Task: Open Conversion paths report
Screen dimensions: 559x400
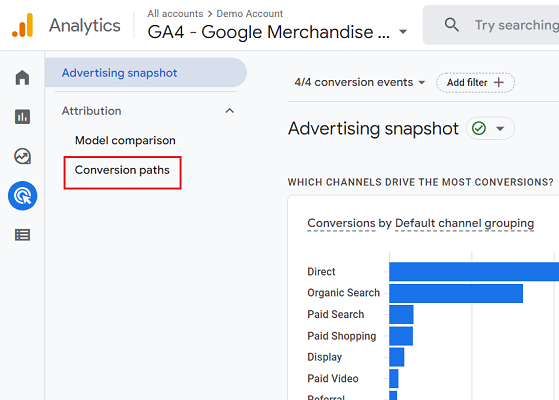Action: 122,170
